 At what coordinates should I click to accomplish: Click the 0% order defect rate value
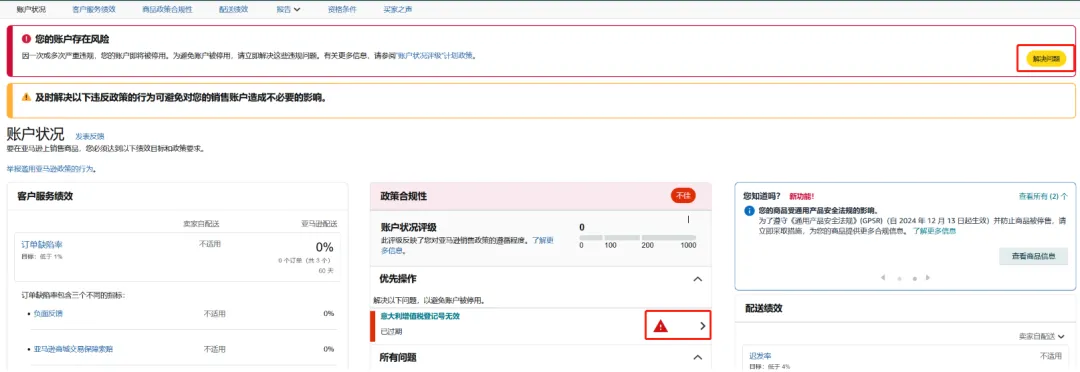pyautogui.click(x=324, y=247)
